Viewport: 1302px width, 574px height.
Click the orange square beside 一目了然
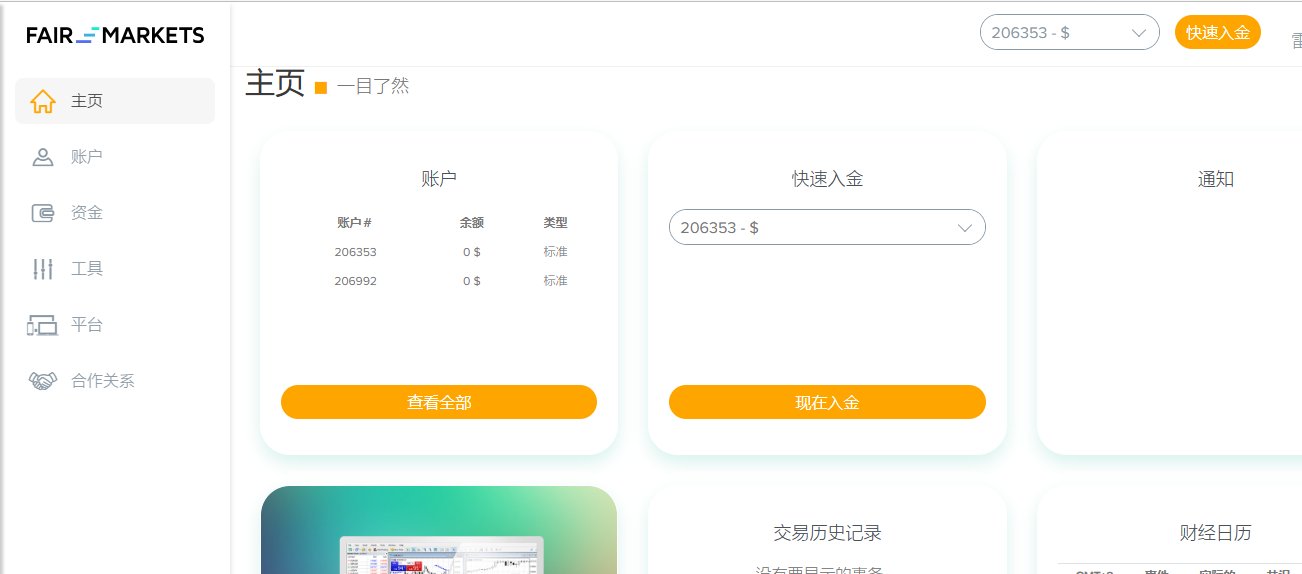click(x=321, y=88)
